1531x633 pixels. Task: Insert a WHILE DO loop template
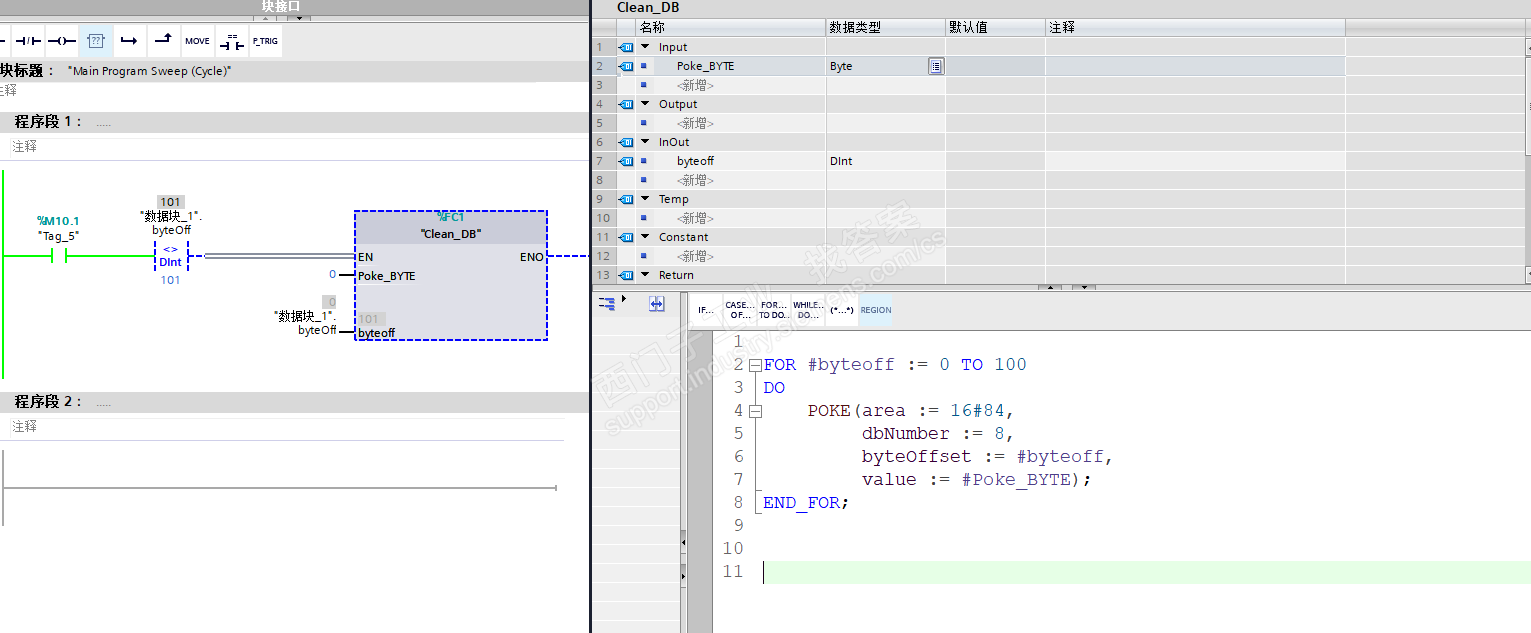click(x=807, y=310)
